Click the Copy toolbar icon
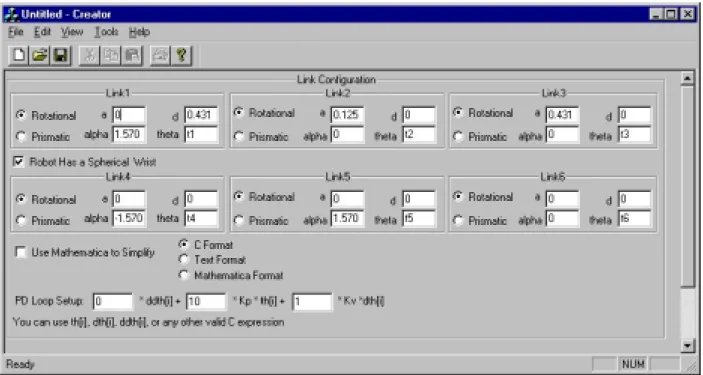Image resolution: width=703 pixels, height=375 pixels. click(110, 56)
